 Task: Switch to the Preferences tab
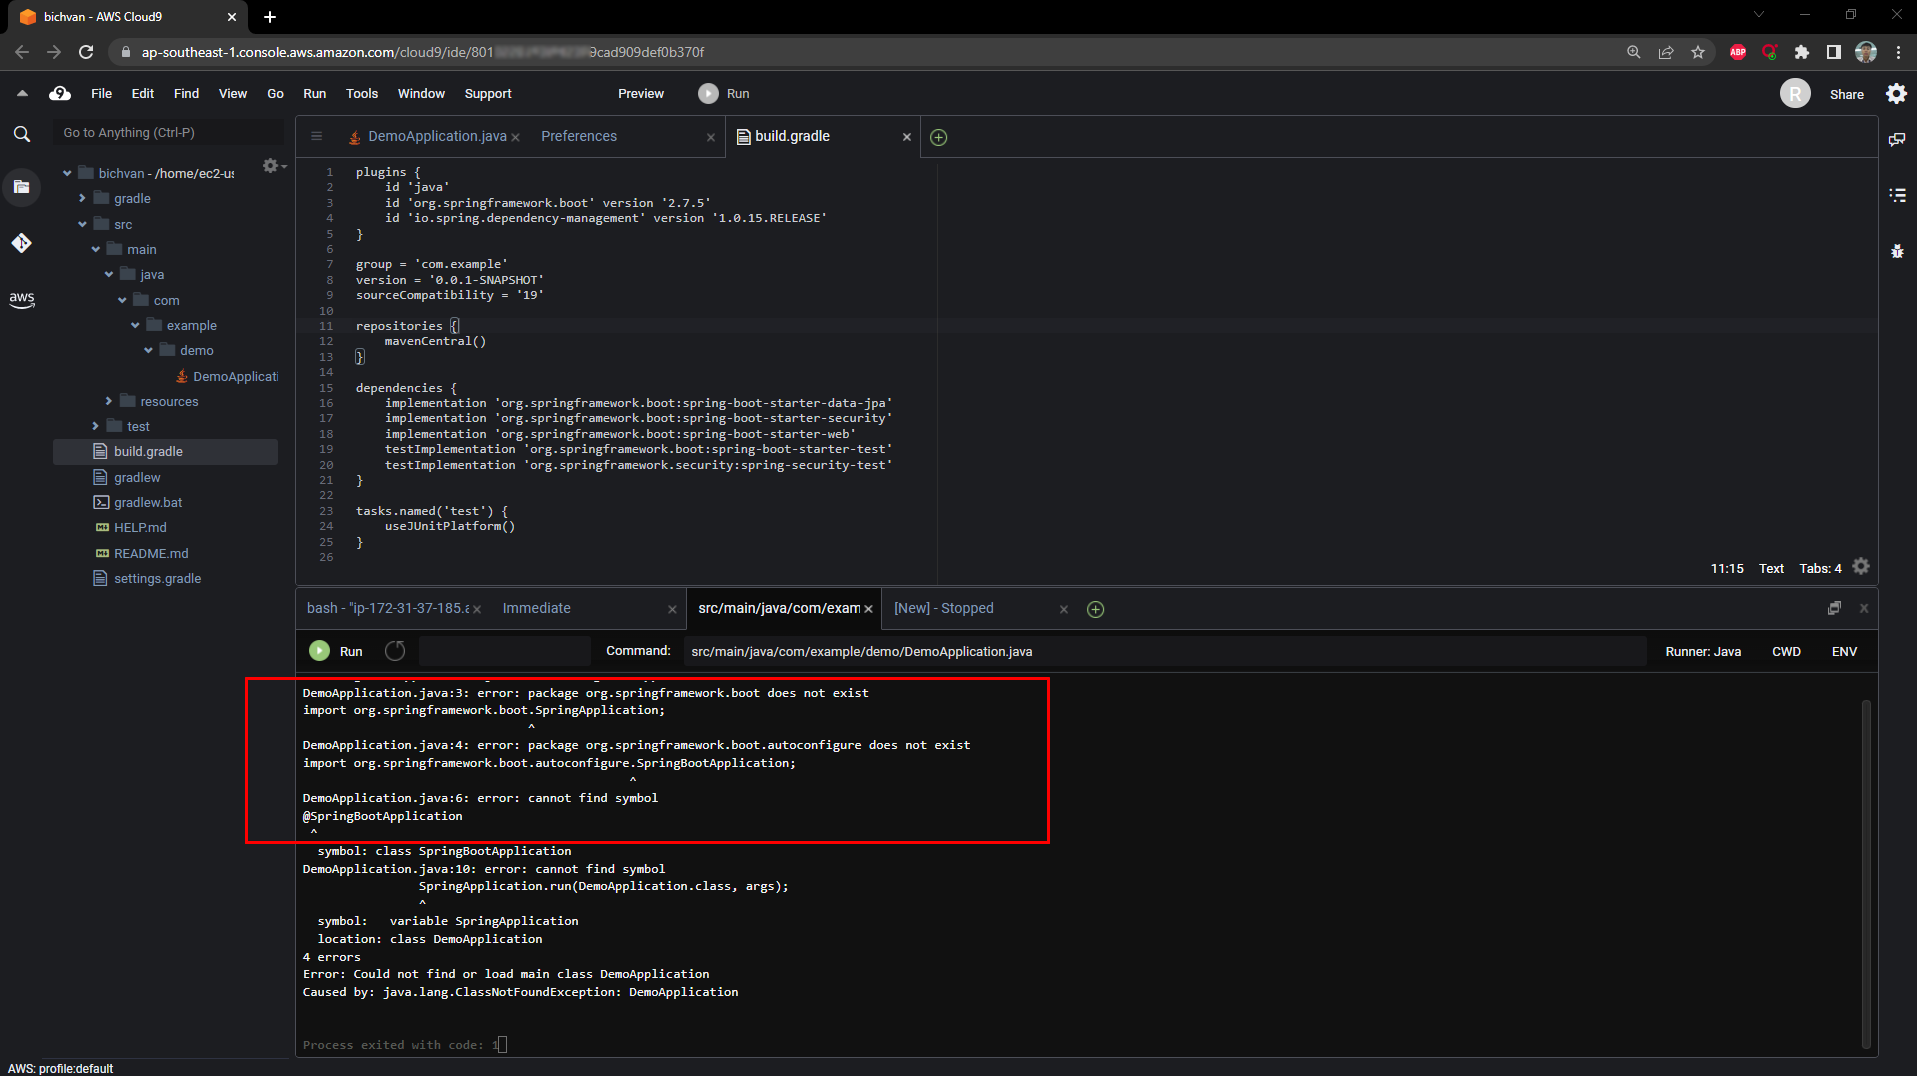click(x=579, y=136)
